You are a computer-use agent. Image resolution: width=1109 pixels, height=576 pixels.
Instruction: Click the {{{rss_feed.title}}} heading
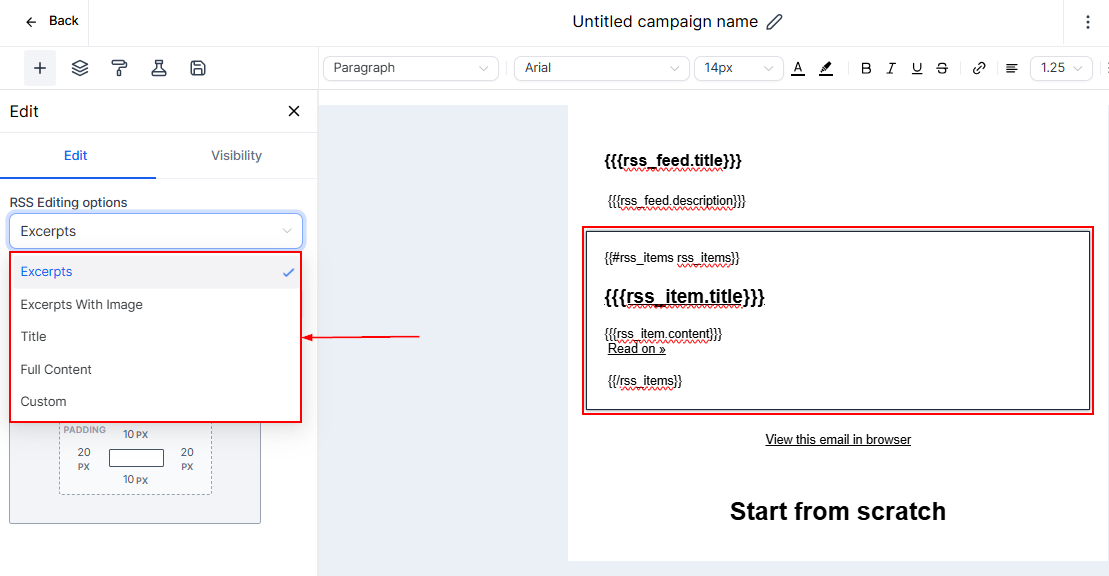coord(673,161)
